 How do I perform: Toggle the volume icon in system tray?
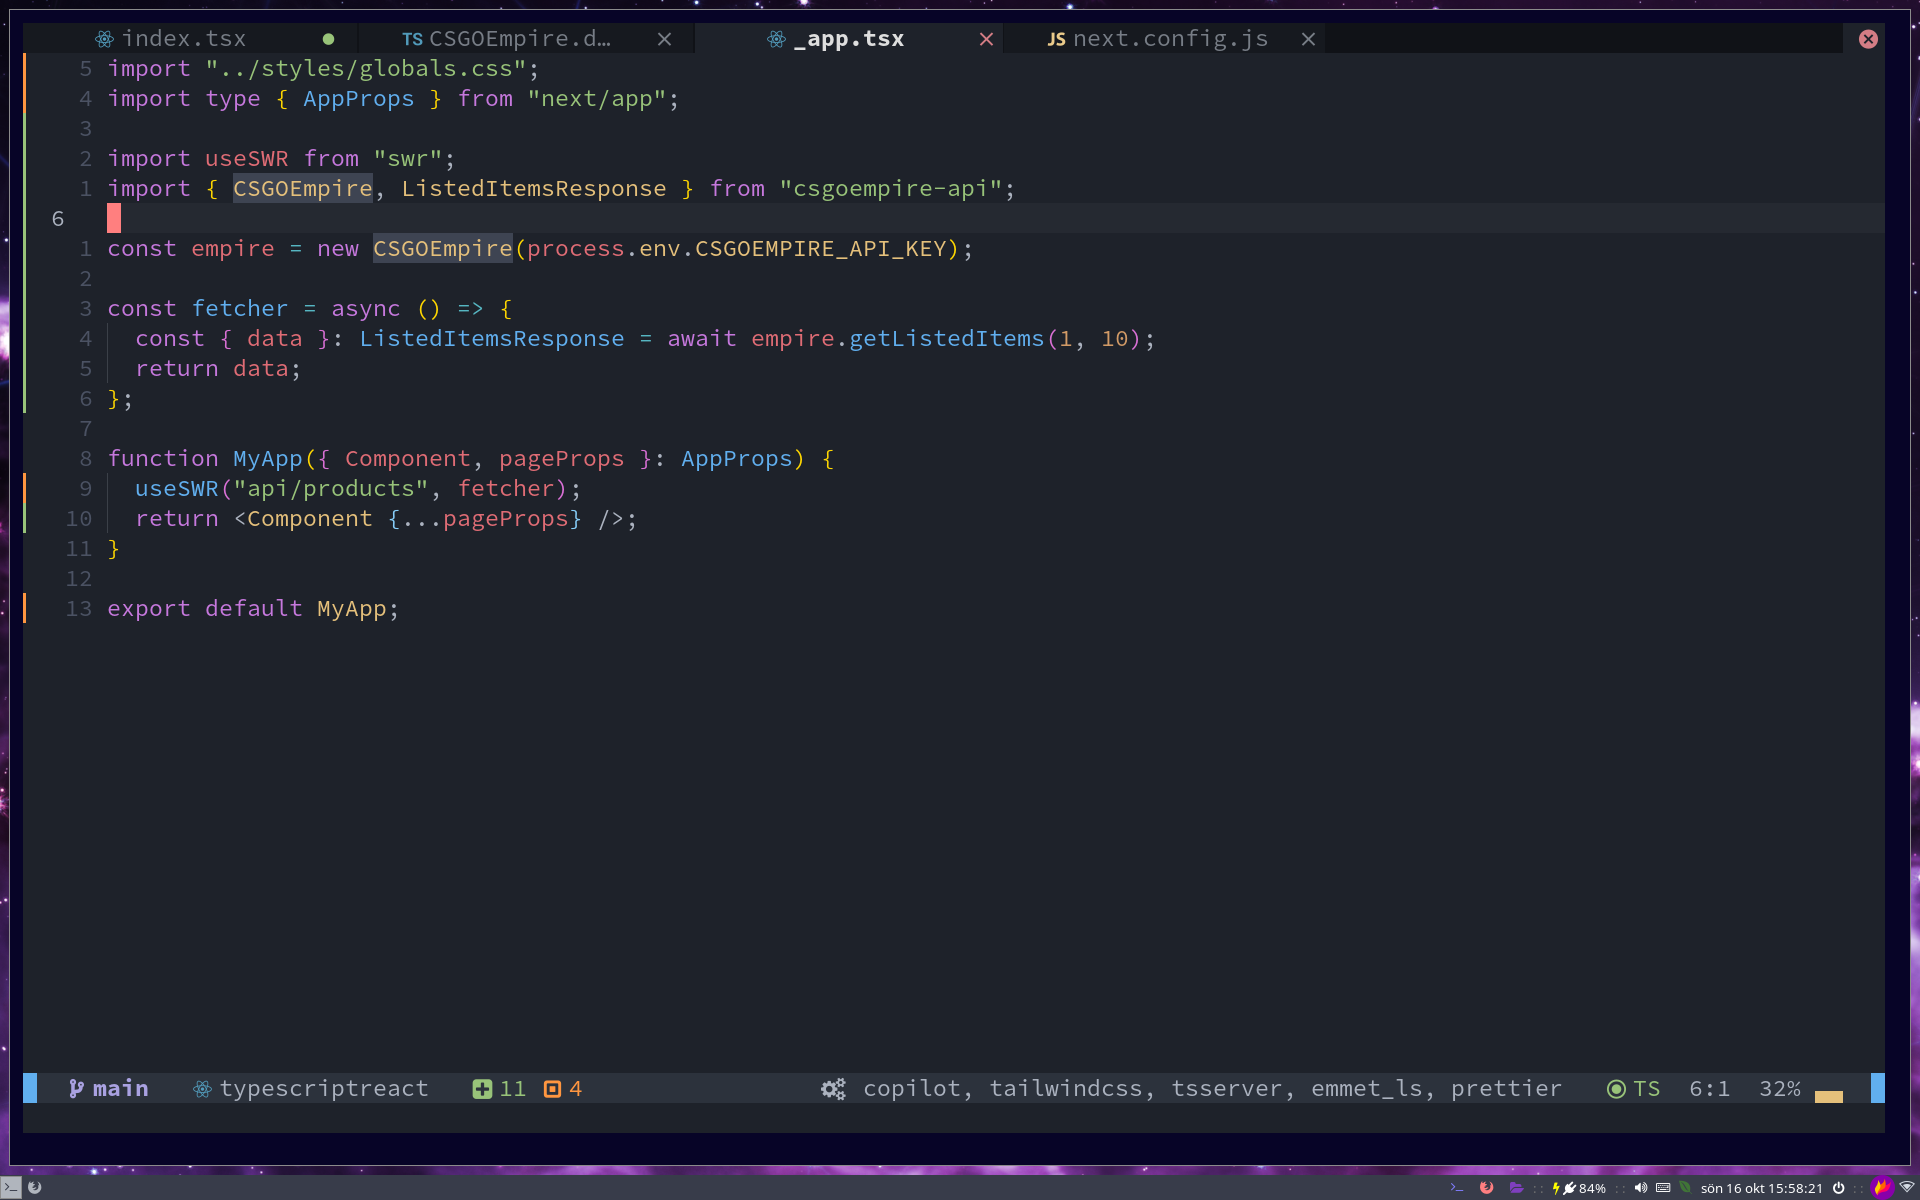point(1640,1188)
